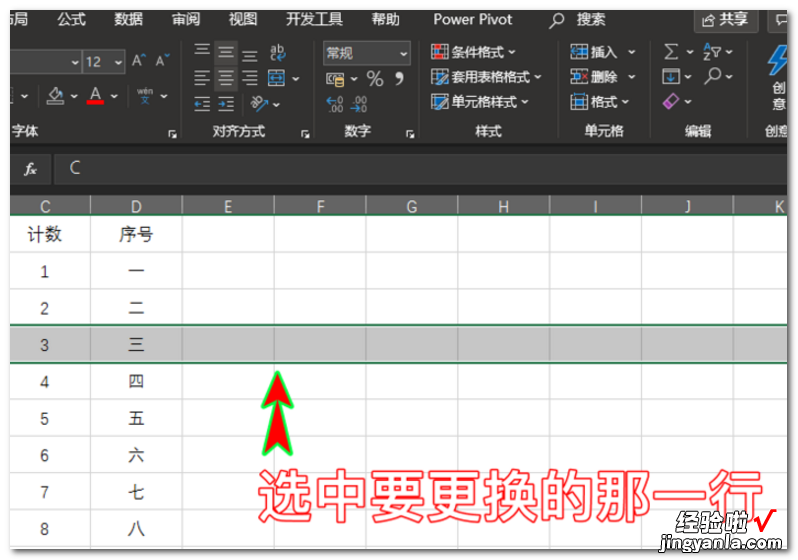Viewport: 798px width, 560px height.
Task: Toggle center horizontal alignment
Action: pyautogui.click(x=225, y=78)
